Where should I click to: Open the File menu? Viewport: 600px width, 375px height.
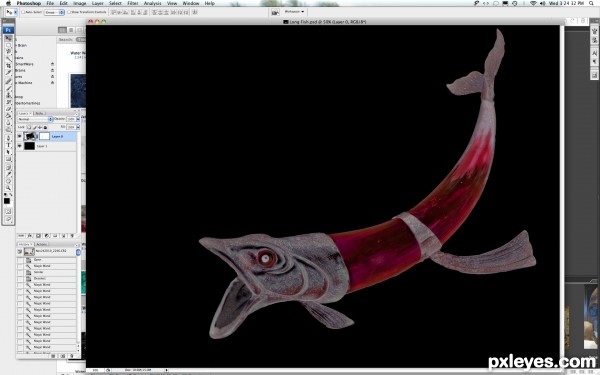(x=50, y=3)
